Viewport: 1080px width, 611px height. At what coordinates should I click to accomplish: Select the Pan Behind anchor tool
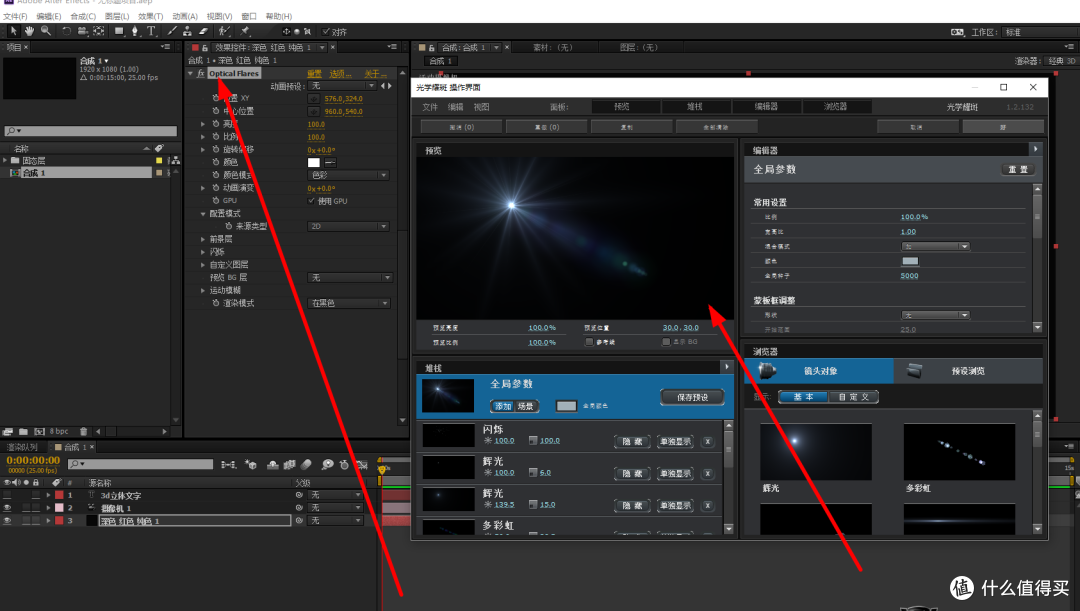coord(99,31)
